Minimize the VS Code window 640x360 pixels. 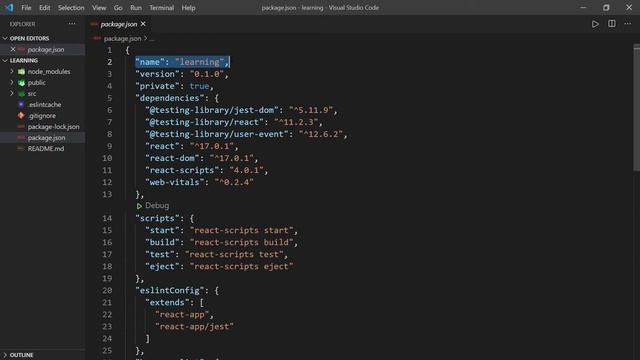(x=583, y=7)
